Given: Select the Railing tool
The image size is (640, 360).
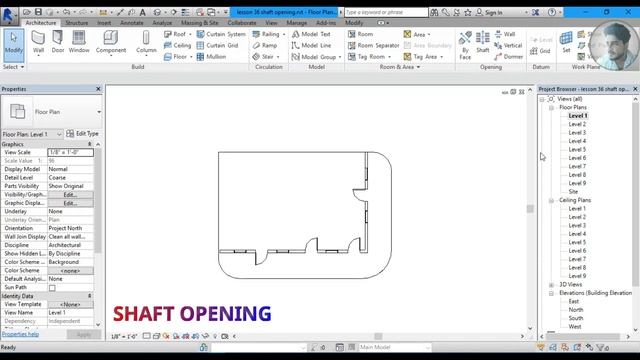Looking at the screenshot, I should click(x=266, y=34).
